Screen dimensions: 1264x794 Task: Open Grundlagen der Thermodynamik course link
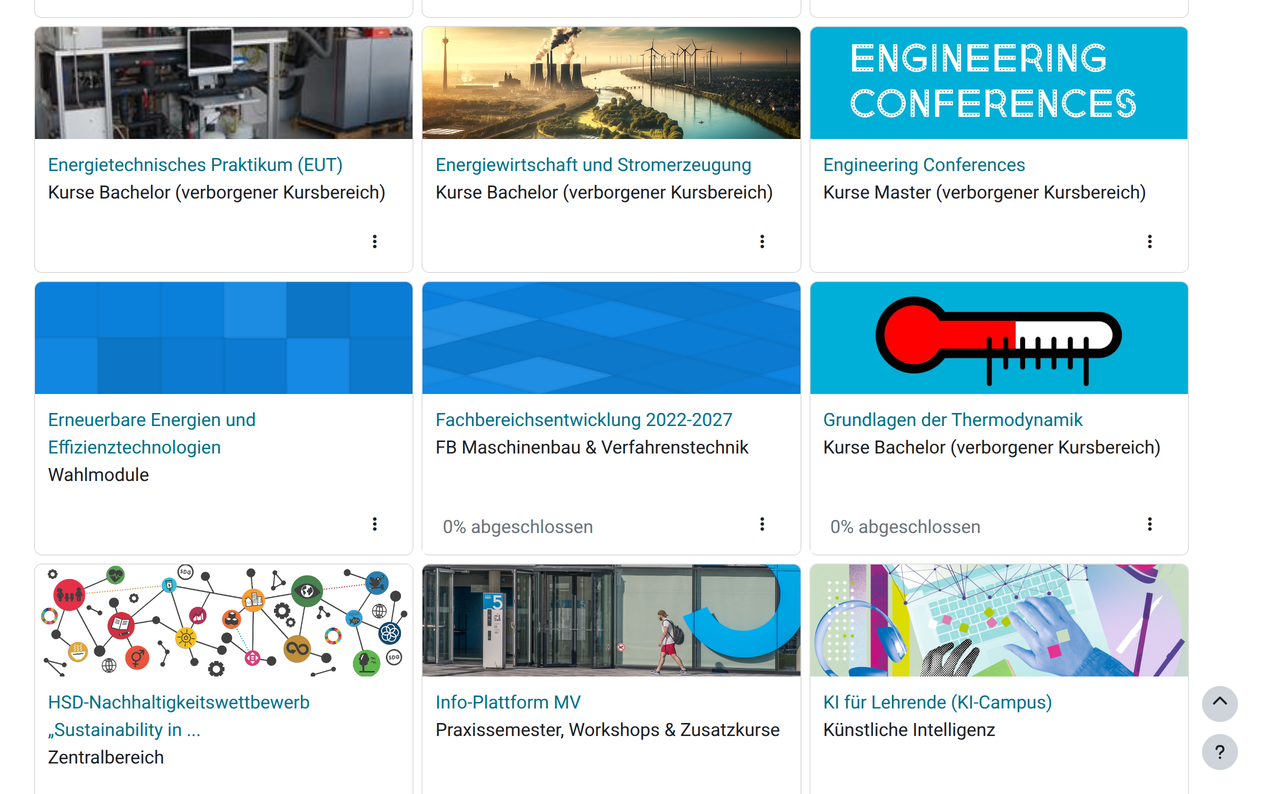tap(952, 420)
